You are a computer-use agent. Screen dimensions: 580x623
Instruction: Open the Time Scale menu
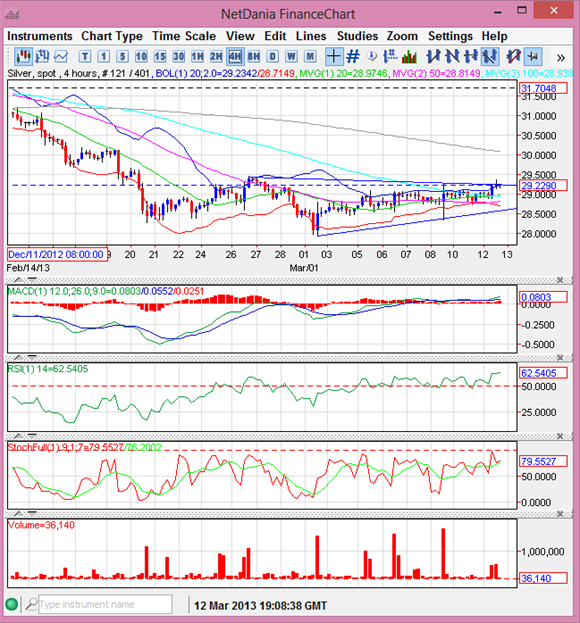(x=184, y=36)
